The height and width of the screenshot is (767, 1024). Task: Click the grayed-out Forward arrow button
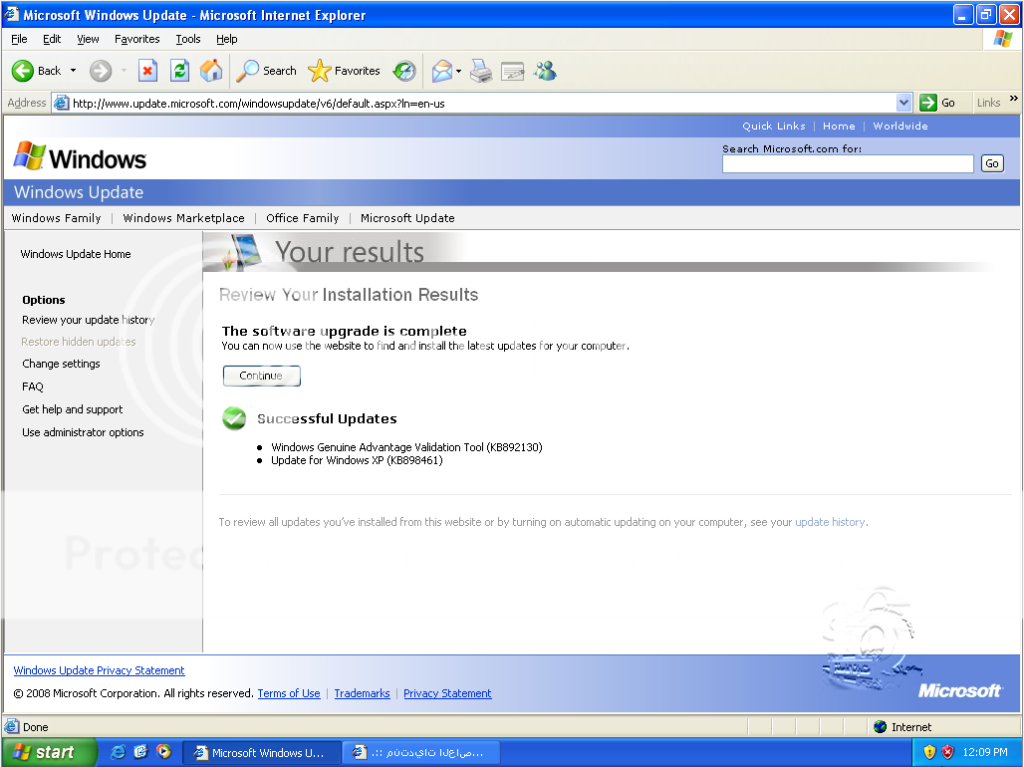click(101, 71)
